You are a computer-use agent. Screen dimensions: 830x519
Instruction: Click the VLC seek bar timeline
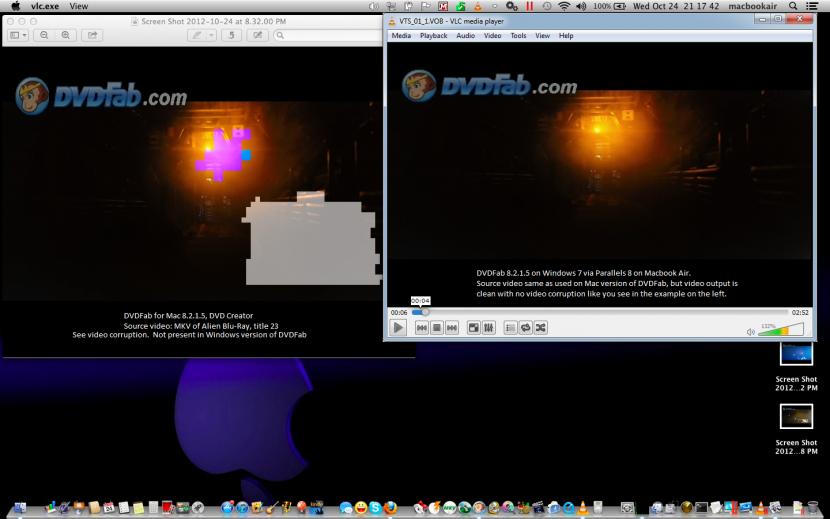[x=600, y=312]
